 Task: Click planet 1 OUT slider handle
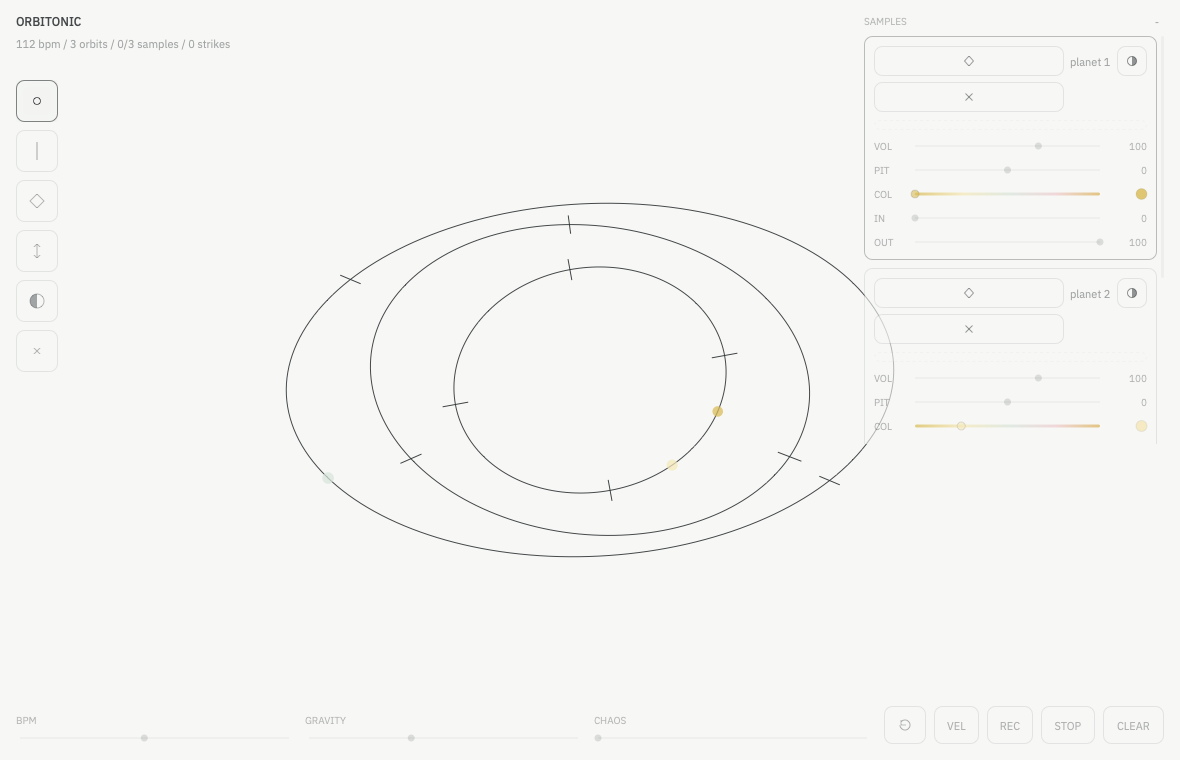click(x=1100, y=242)
